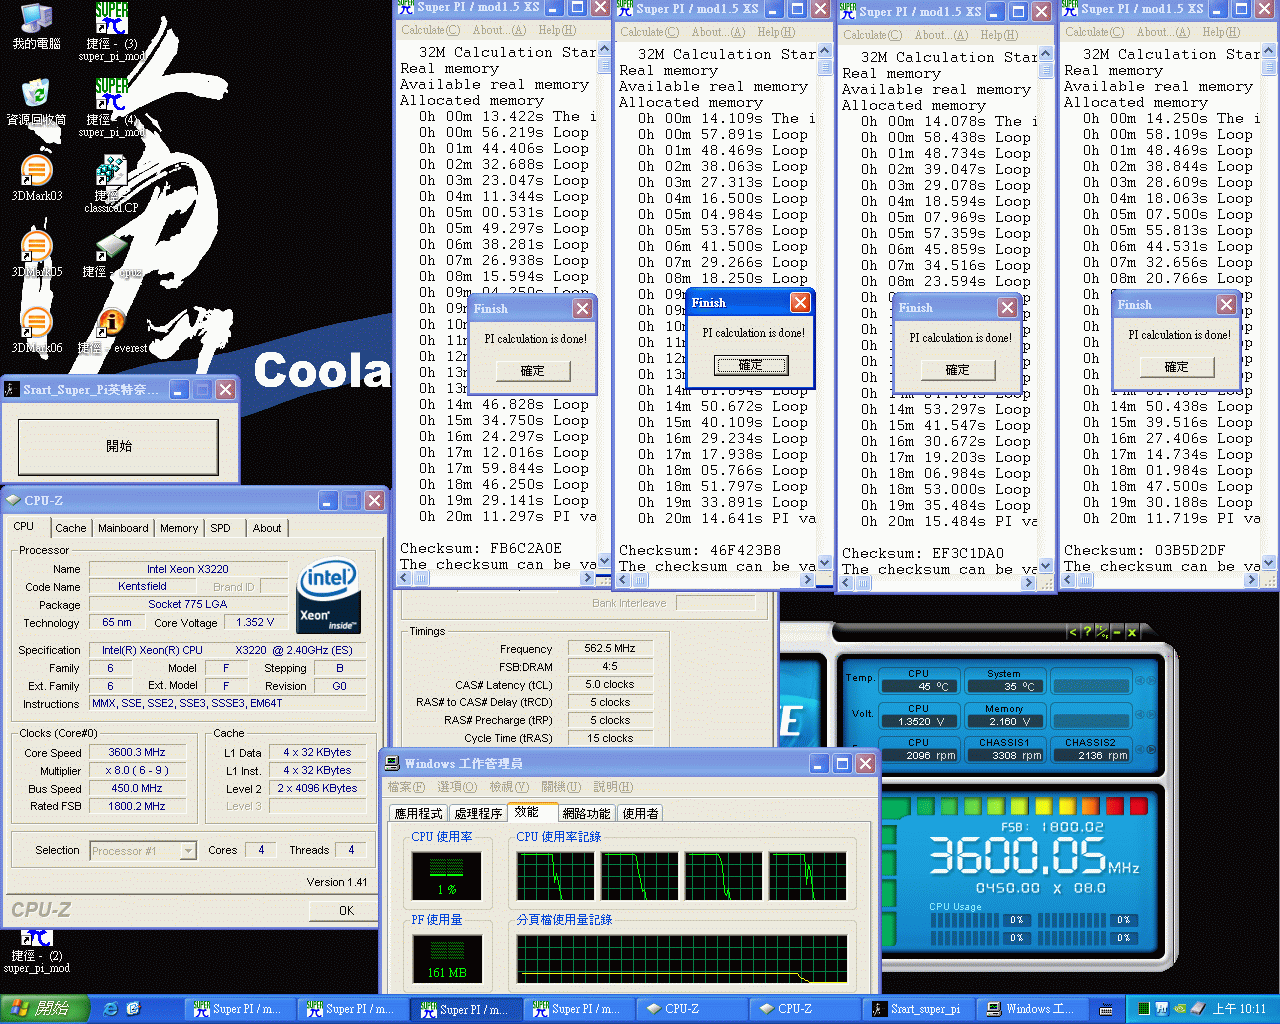Click the left arrow icon on monitoring widget header
1280x1024 pixels.
[x=1073, y=632]
